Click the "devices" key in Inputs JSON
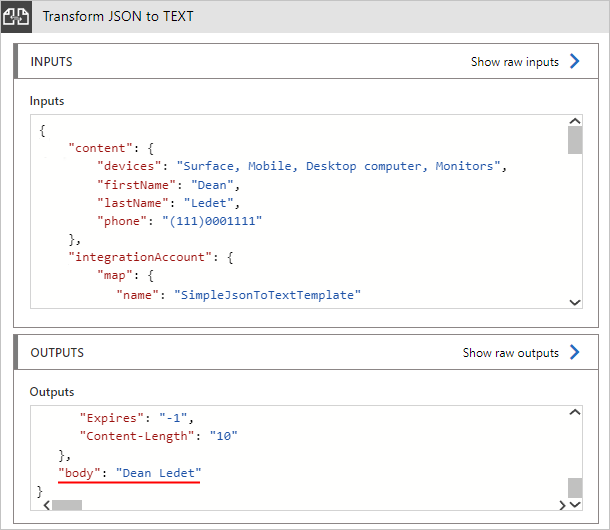The image size is (610, 530). pos(133,166)
